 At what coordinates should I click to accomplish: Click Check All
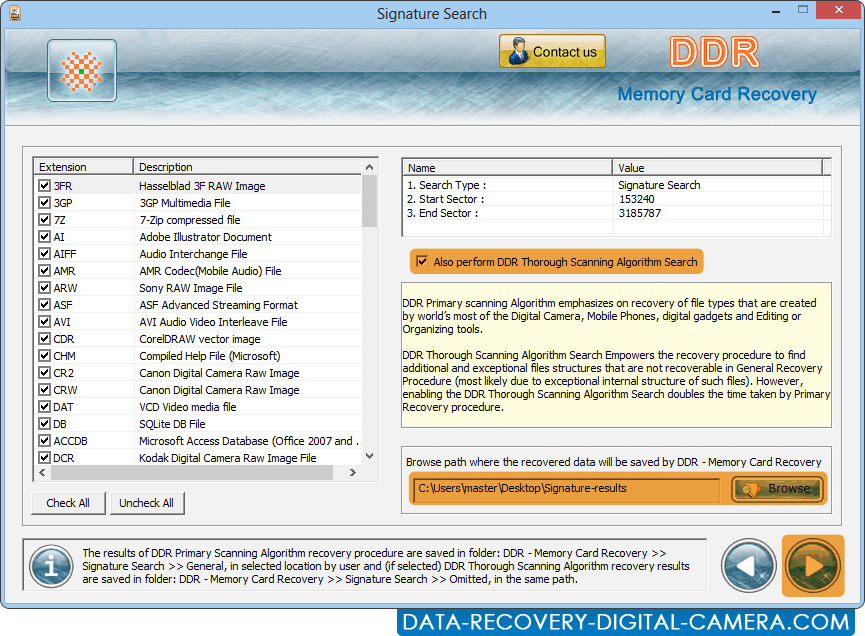pyautogui.click(x=68, y=503)
